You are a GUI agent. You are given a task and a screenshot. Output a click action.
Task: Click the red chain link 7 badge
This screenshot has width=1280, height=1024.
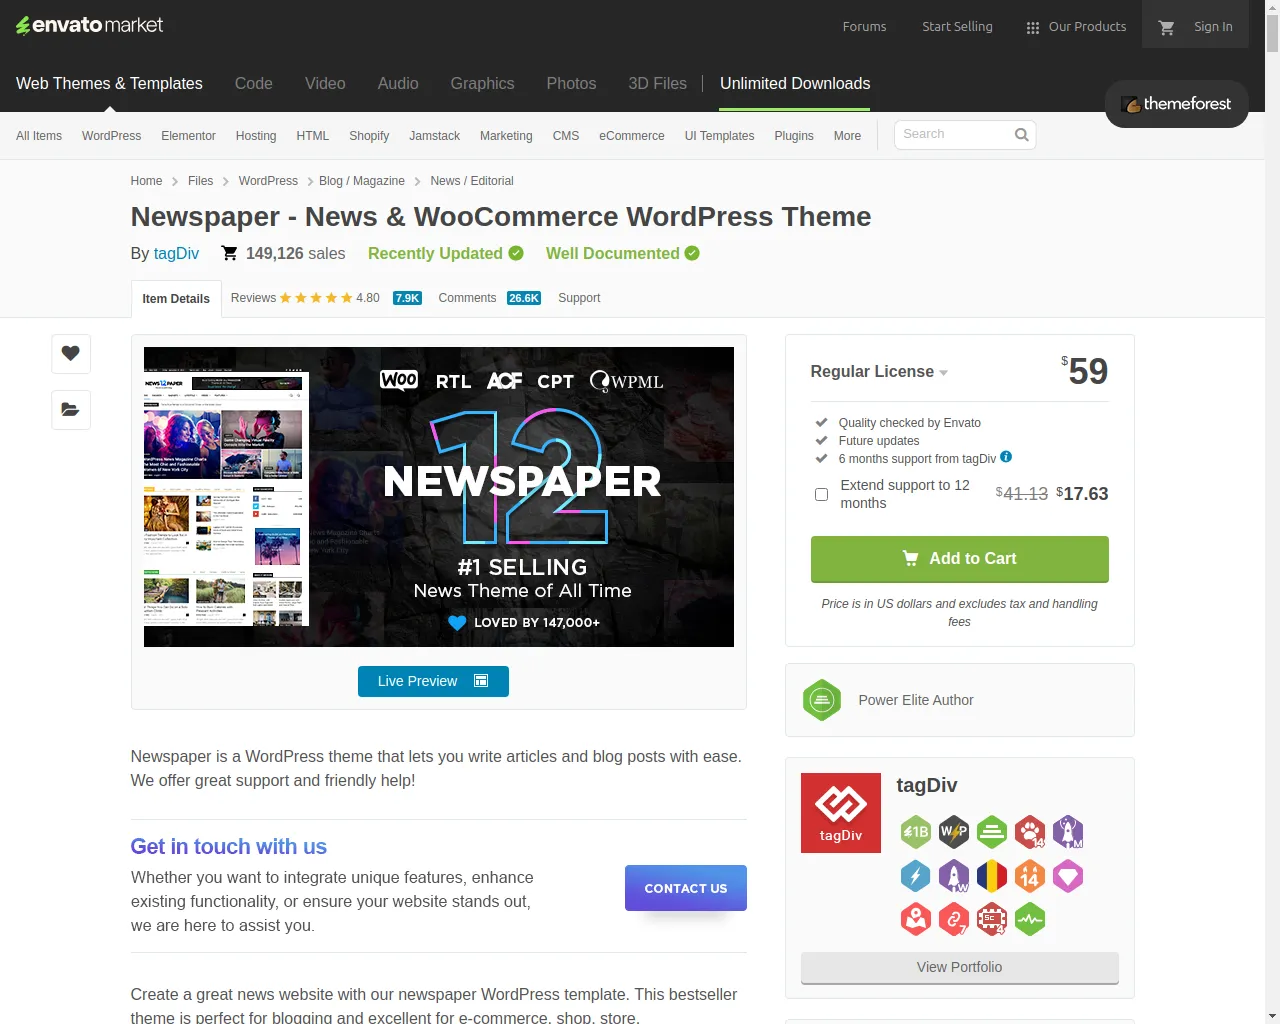[954, 919]
